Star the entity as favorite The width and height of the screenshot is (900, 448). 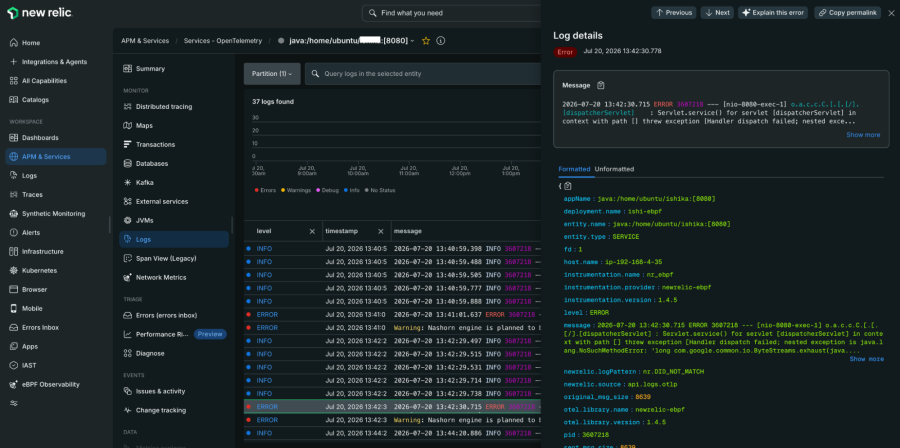pyautogui.click(x=426, y=41)
